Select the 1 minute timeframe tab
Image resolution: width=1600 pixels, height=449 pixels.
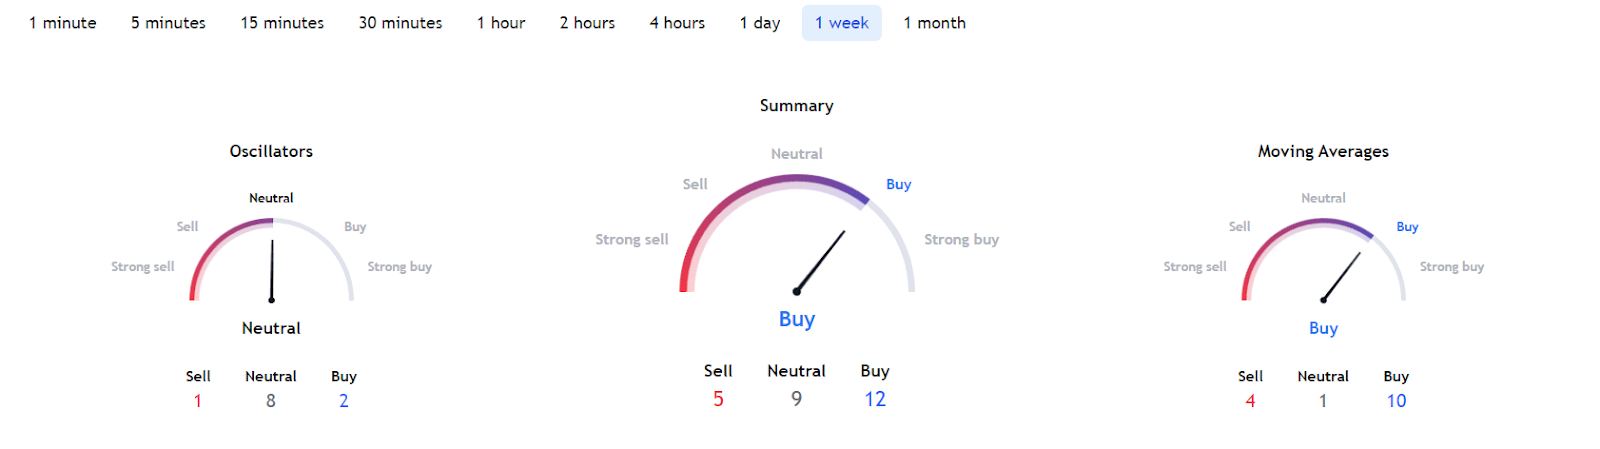(x=63, y=23)
